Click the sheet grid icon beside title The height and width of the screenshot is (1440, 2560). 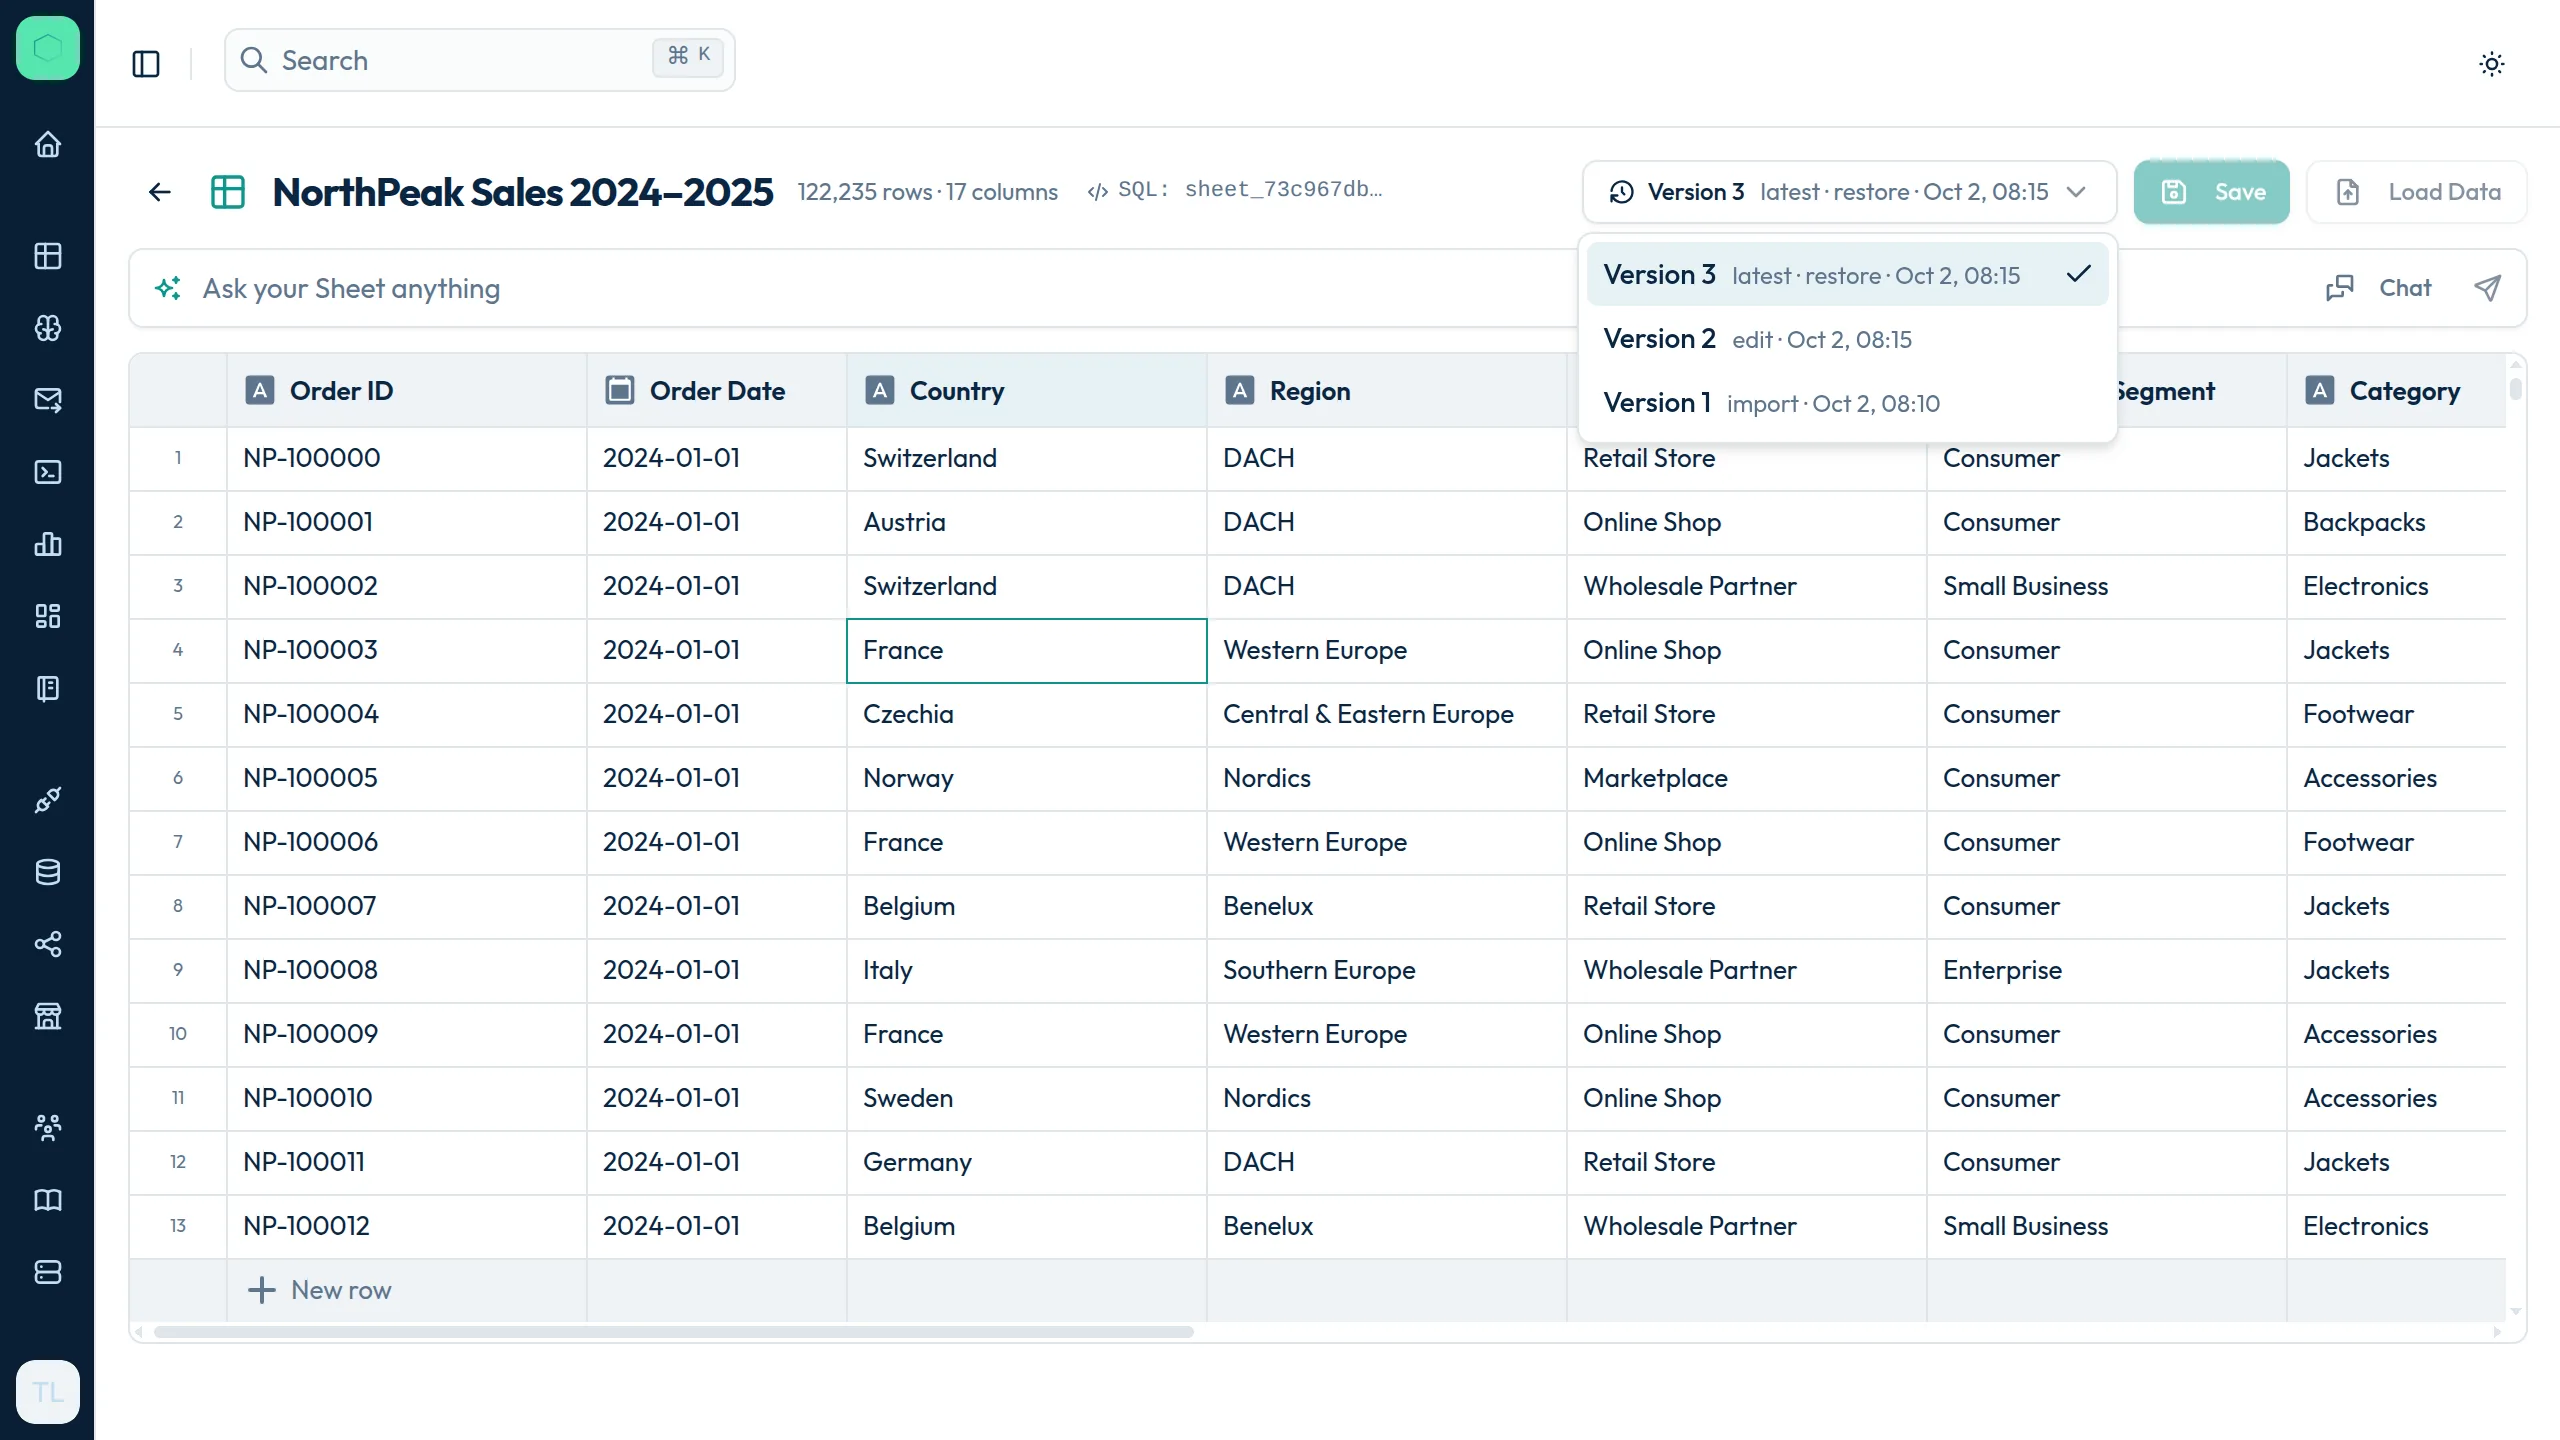(x=228, y=192)
